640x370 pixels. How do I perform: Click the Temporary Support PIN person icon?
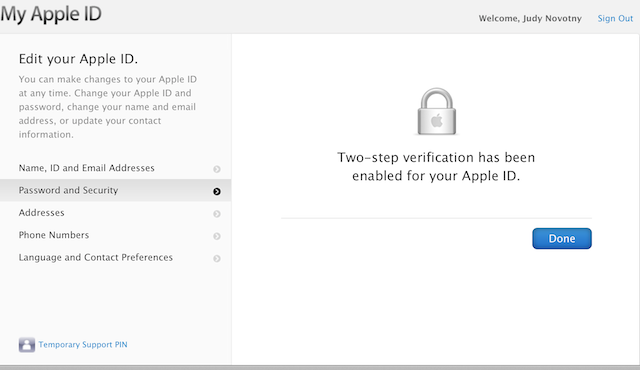[x=27, y=345]
